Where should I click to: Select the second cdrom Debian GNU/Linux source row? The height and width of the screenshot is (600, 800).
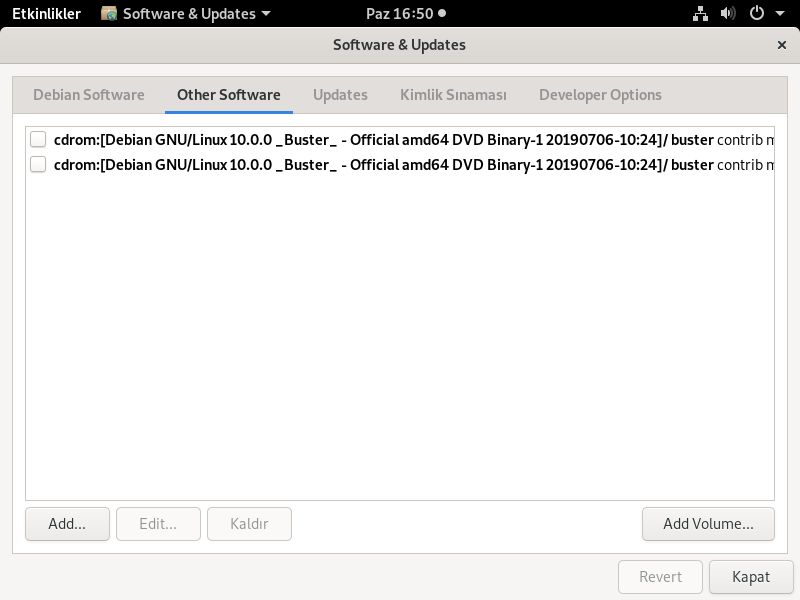(400, 164)
